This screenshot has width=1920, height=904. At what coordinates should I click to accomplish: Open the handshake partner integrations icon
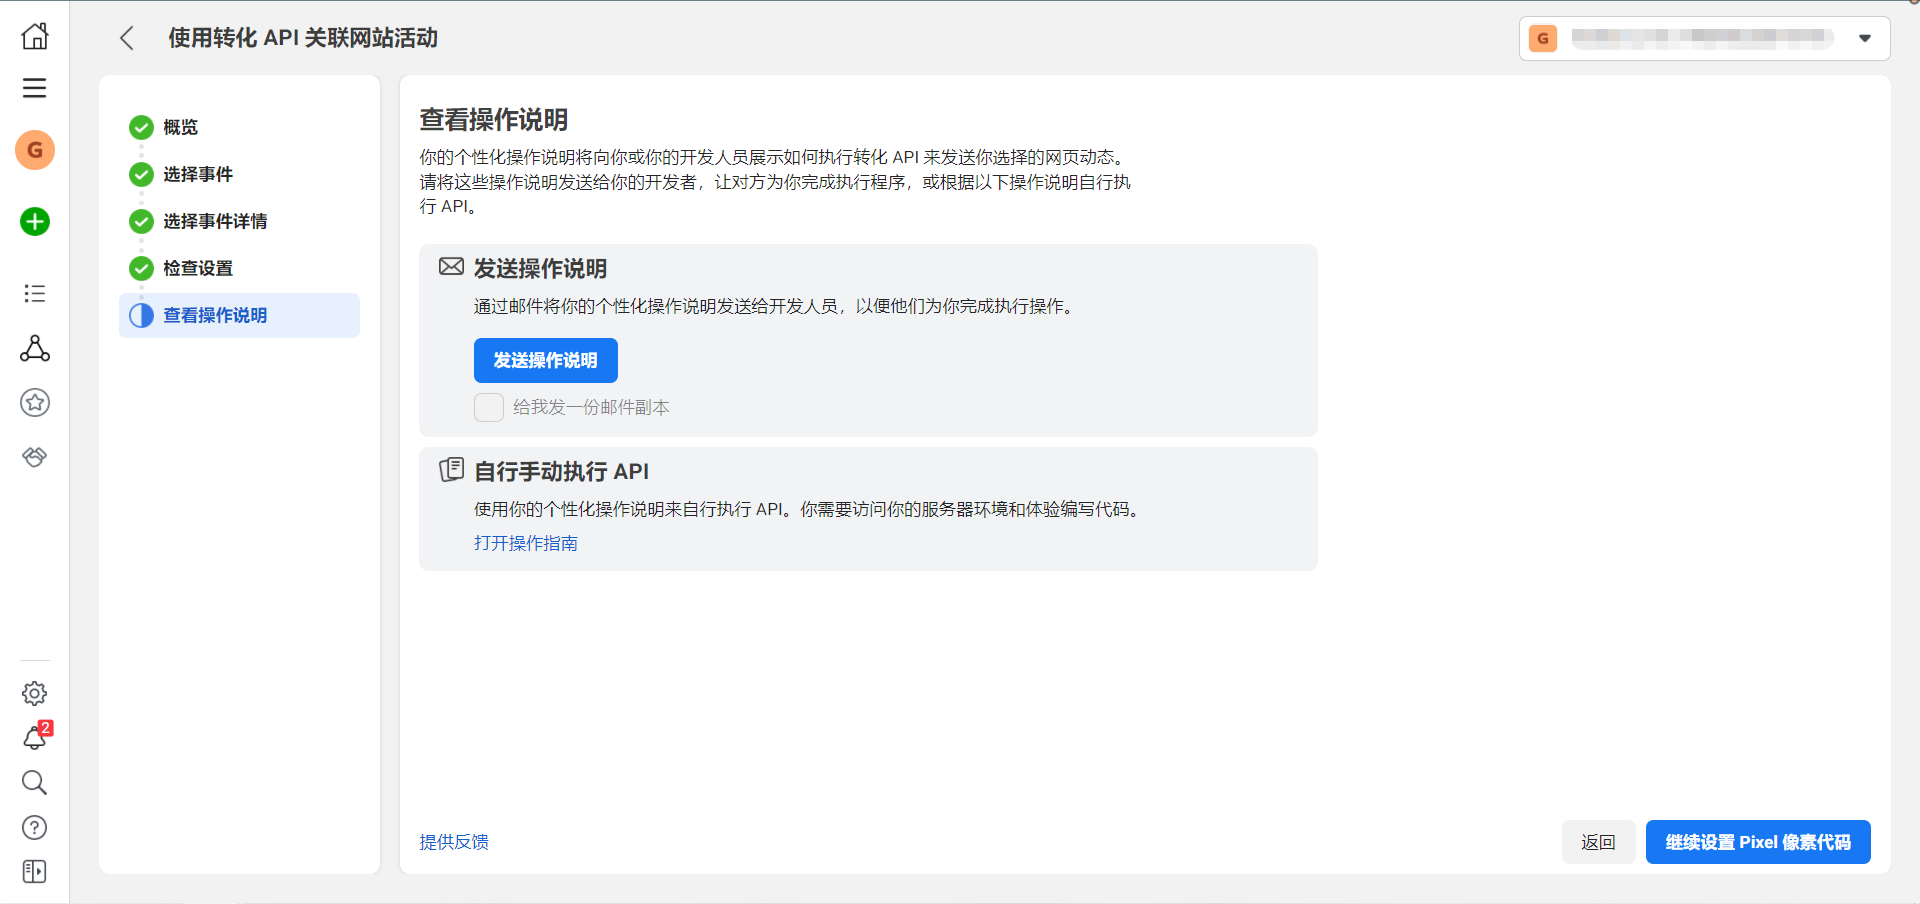[35, 457]
